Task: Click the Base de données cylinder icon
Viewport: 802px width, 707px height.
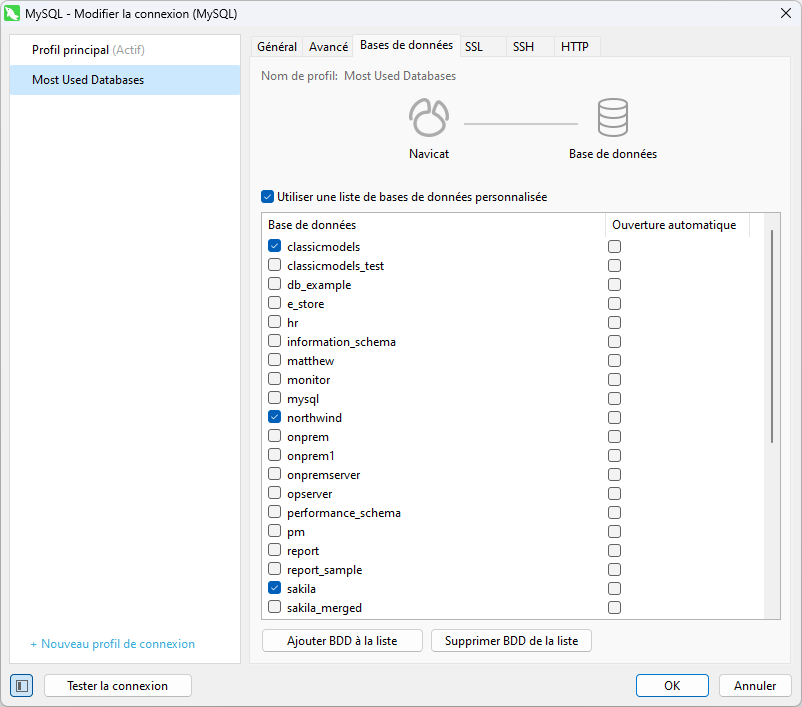Action: (612, 118)
